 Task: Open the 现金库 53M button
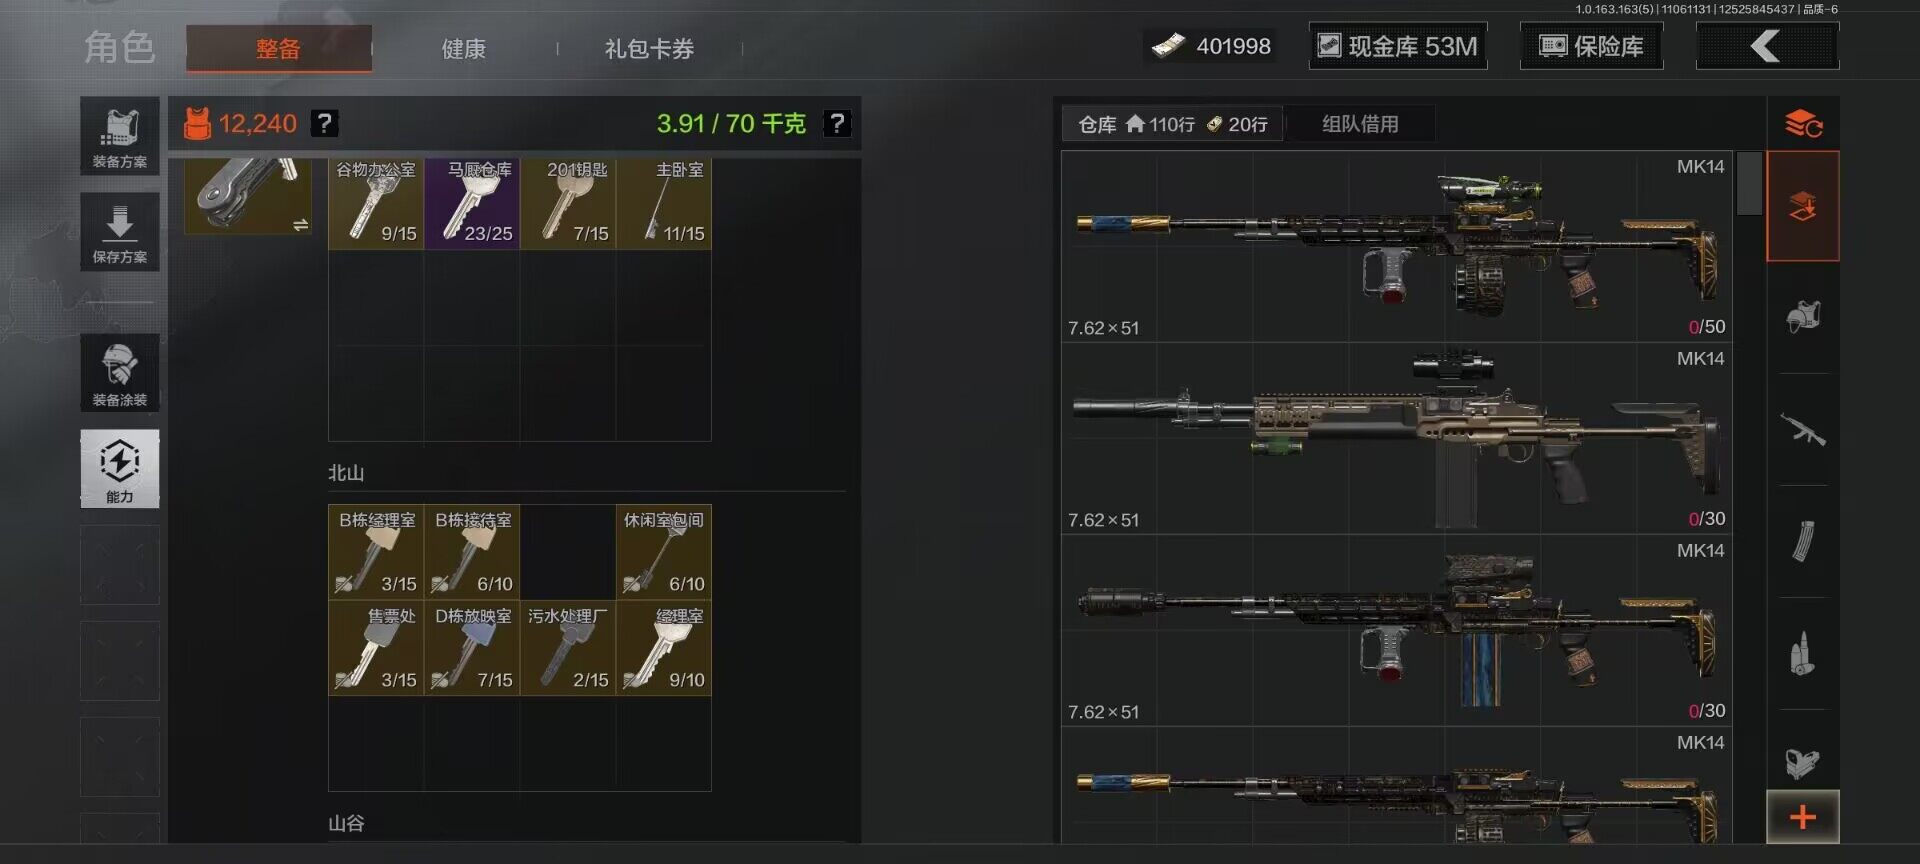click(x=1398, y=46)
